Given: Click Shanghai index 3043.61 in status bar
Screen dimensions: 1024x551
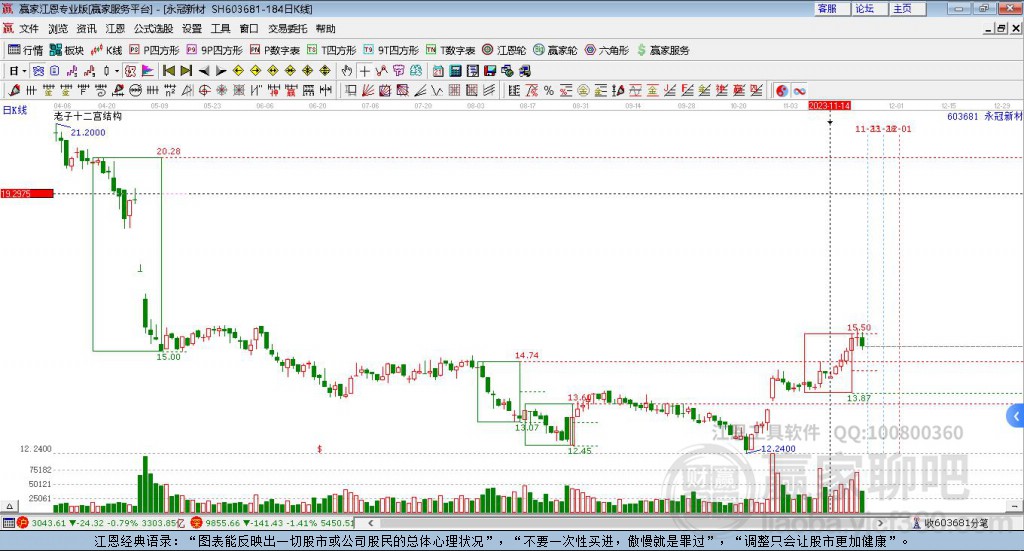Looking at the screenshot, I should 48,523.
